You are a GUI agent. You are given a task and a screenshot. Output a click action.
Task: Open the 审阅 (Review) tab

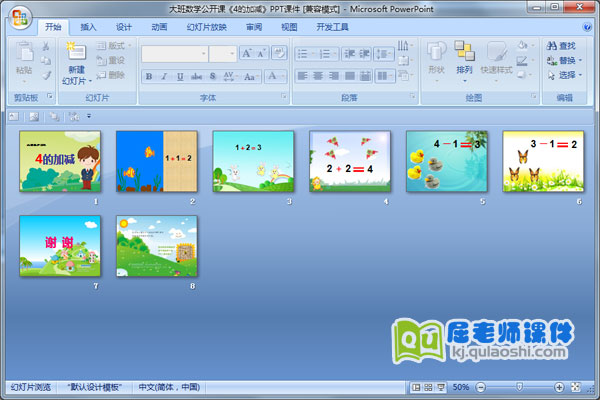254,27
